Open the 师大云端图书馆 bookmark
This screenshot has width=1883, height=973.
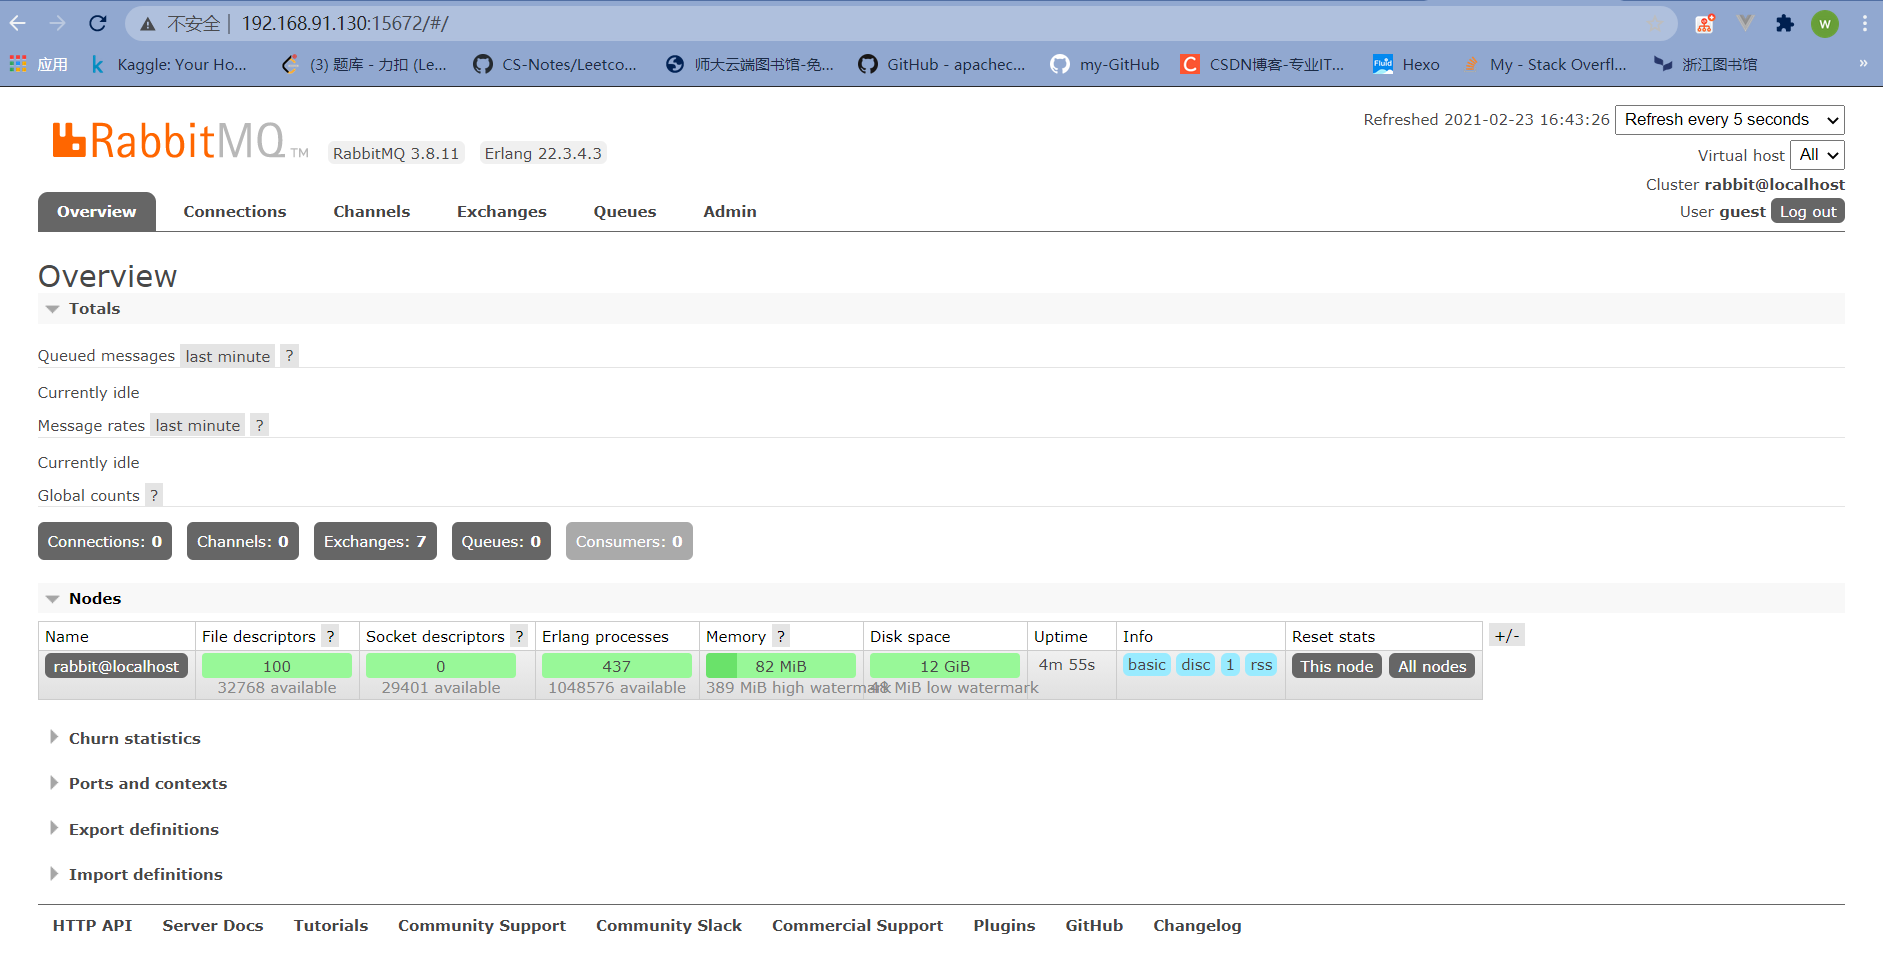point(750,64)
